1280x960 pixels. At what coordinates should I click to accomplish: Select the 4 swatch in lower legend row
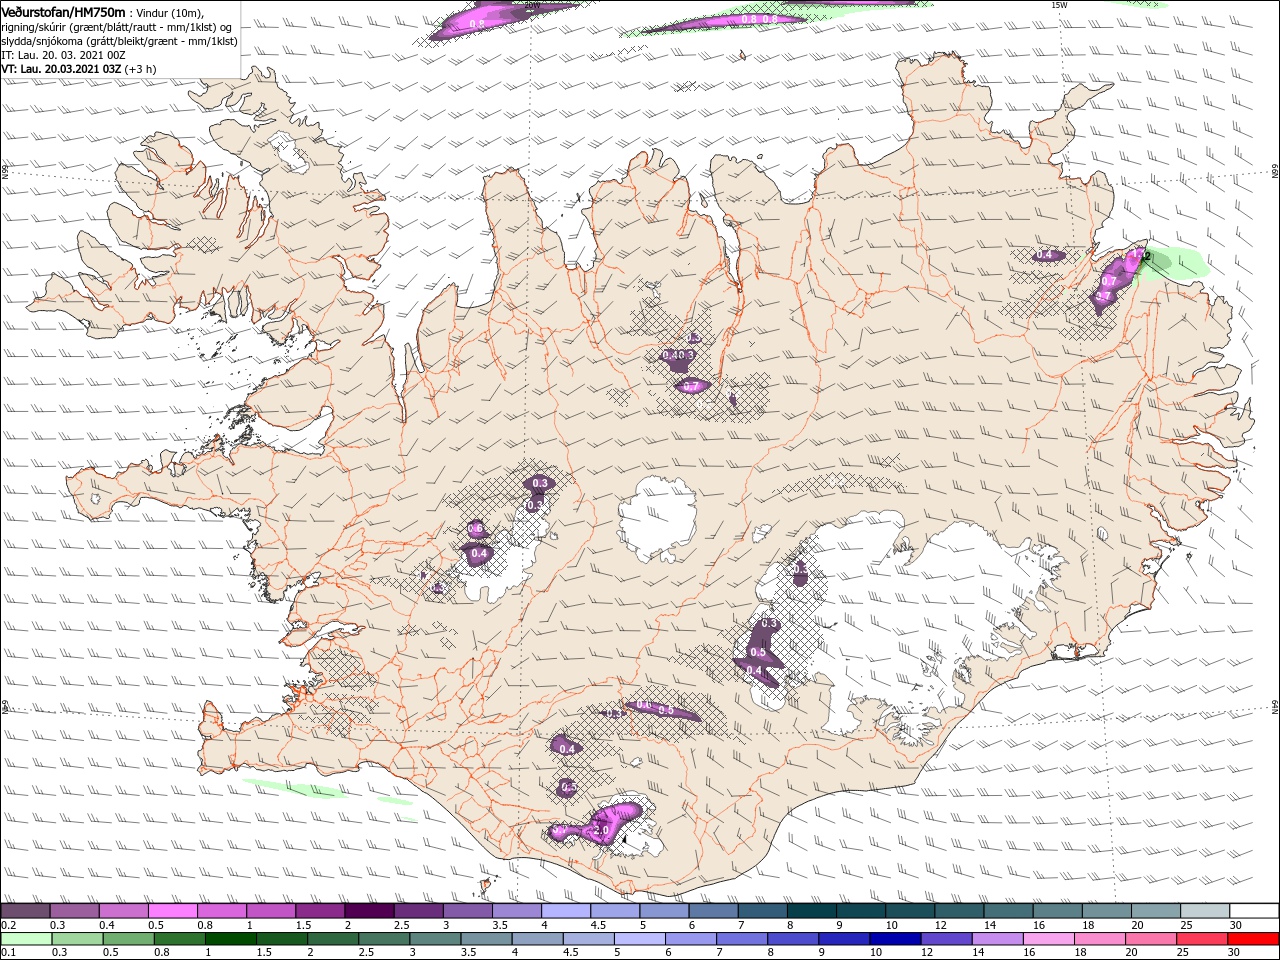(536, 939)
